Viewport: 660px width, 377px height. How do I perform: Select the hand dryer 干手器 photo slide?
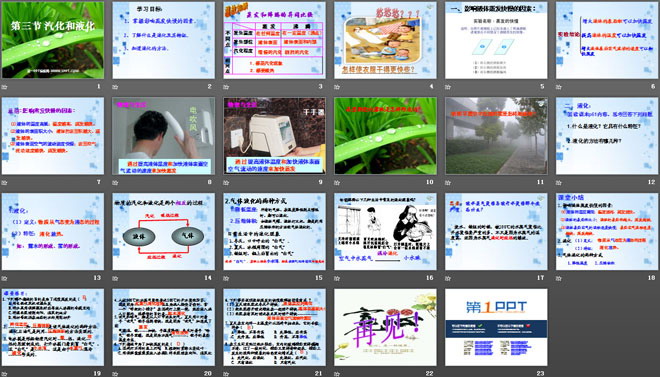(274, 136)
